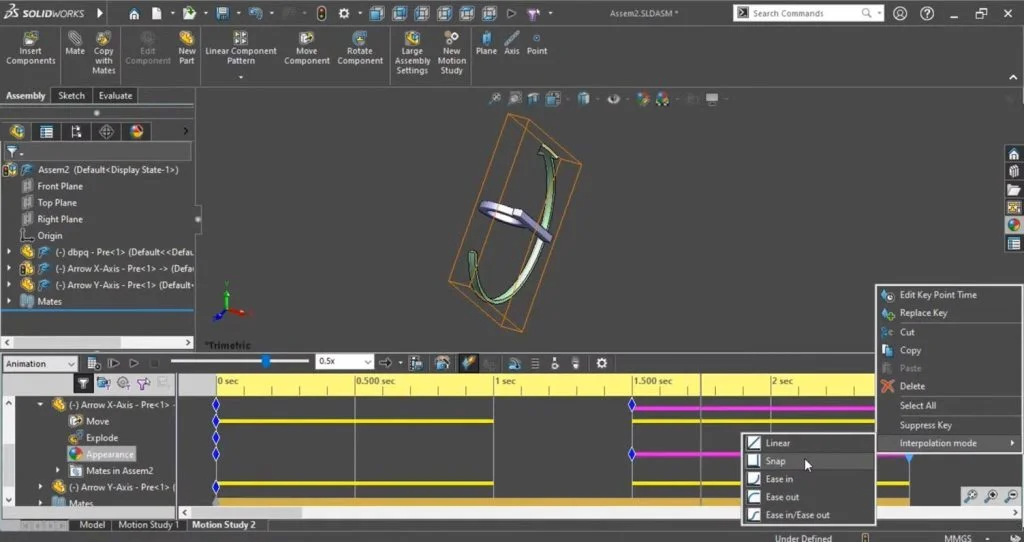This screenshot has width=1024, height=542.
Task: Choose Suppress Key from context menu
Action: (x=925, y=425)
